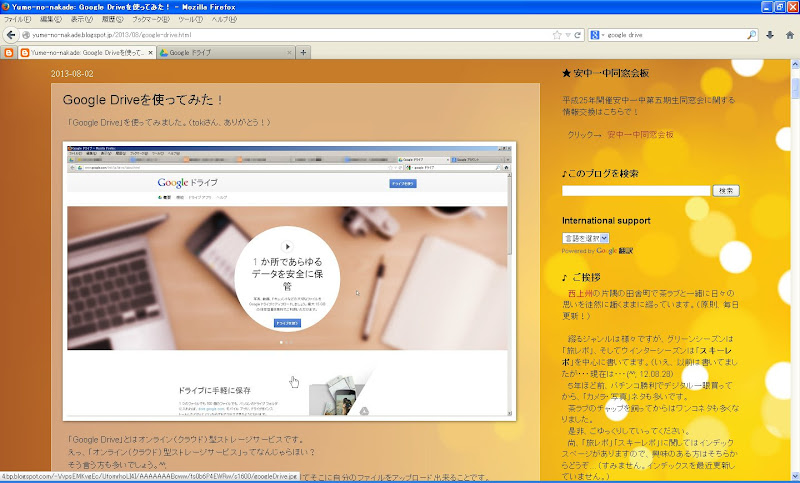Close the Yume-no-nakade blog tab

pos(151,53)
